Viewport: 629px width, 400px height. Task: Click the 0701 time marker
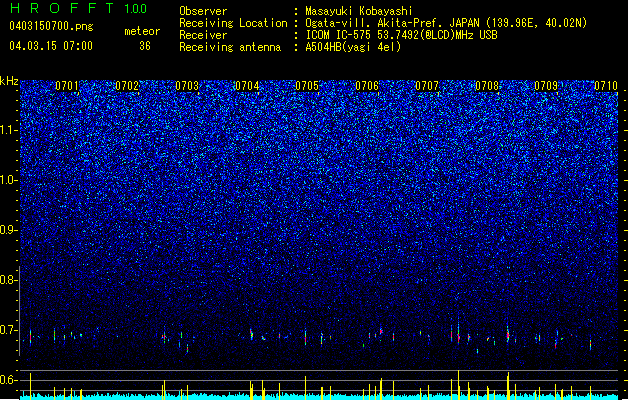[x=67, y=86]
